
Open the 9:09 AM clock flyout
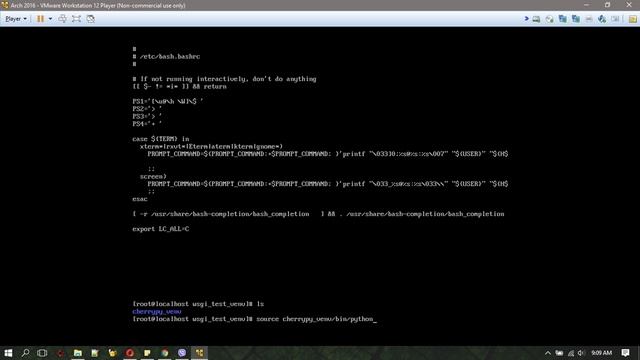pyautogui.click(x=602, y=353)
